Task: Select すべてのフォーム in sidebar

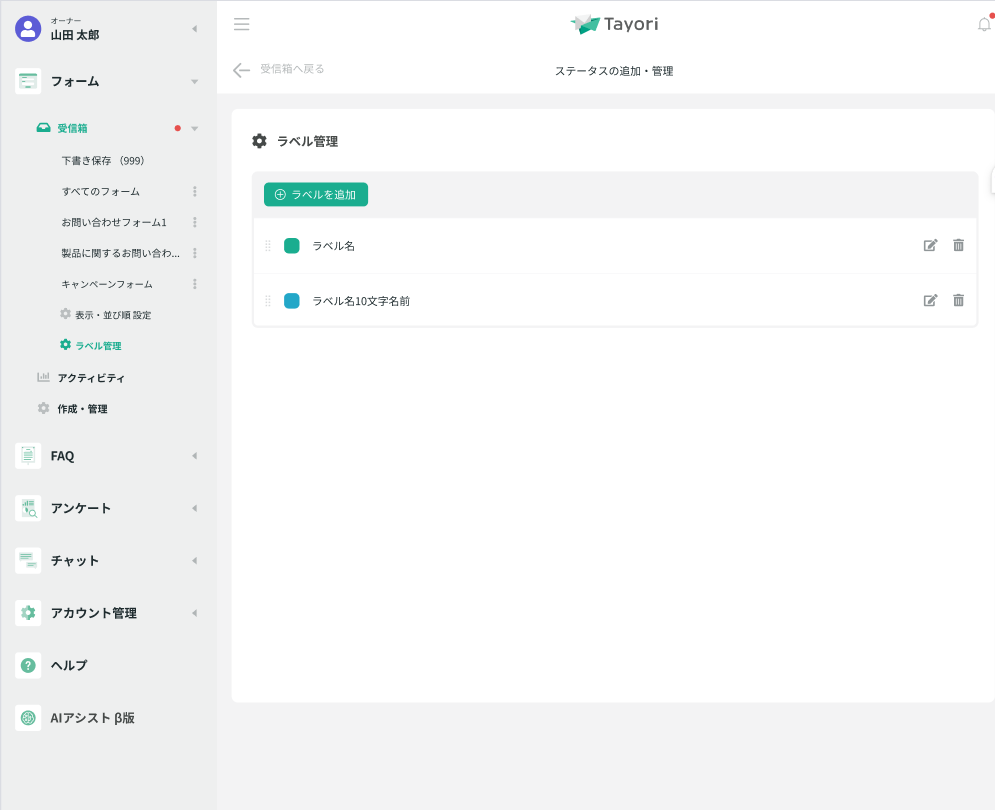Action: coord(100,191)
